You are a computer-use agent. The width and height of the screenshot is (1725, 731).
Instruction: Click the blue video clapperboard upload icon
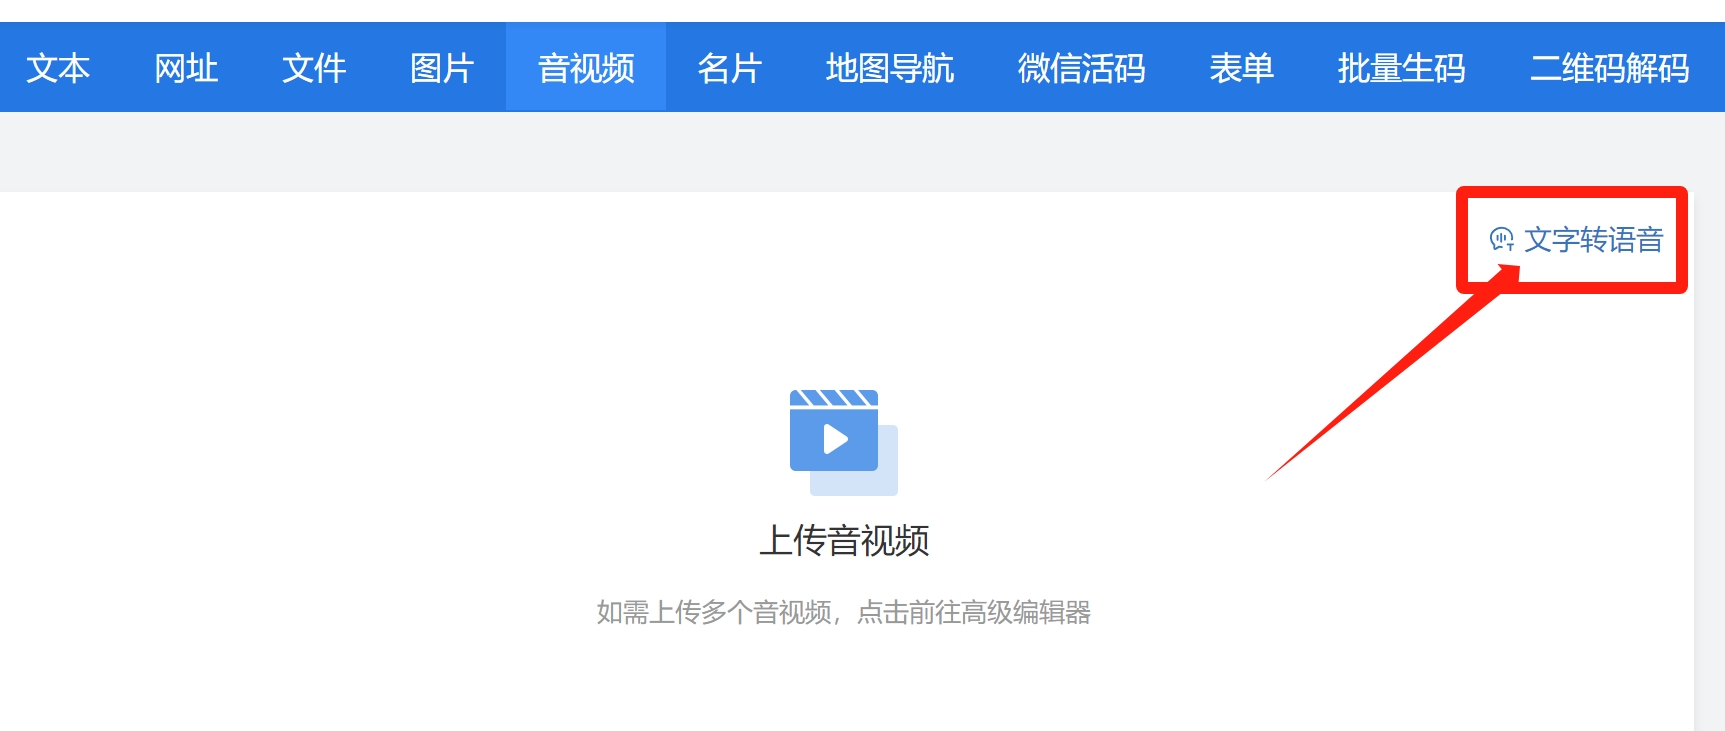click(x=833, y=432)
